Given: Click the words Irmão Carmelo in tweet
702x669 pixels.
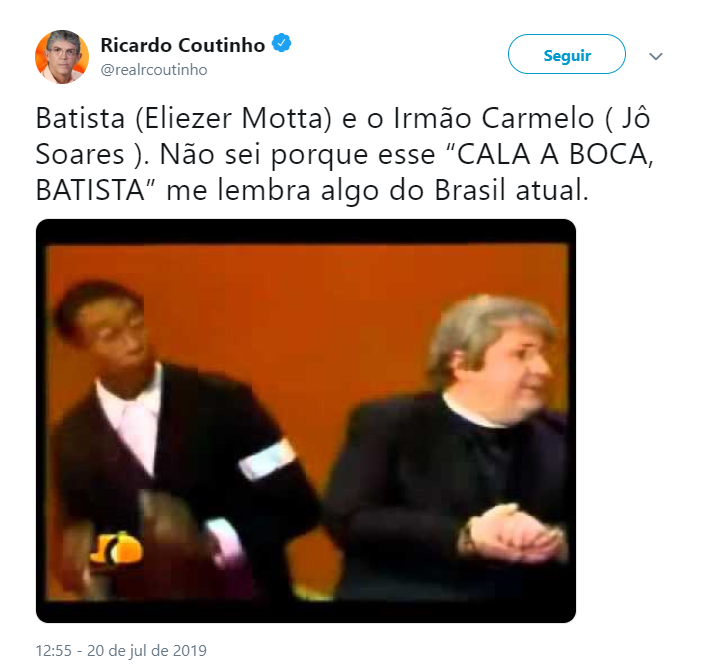Looking at the screenshot, I should (x=494, y=119).
